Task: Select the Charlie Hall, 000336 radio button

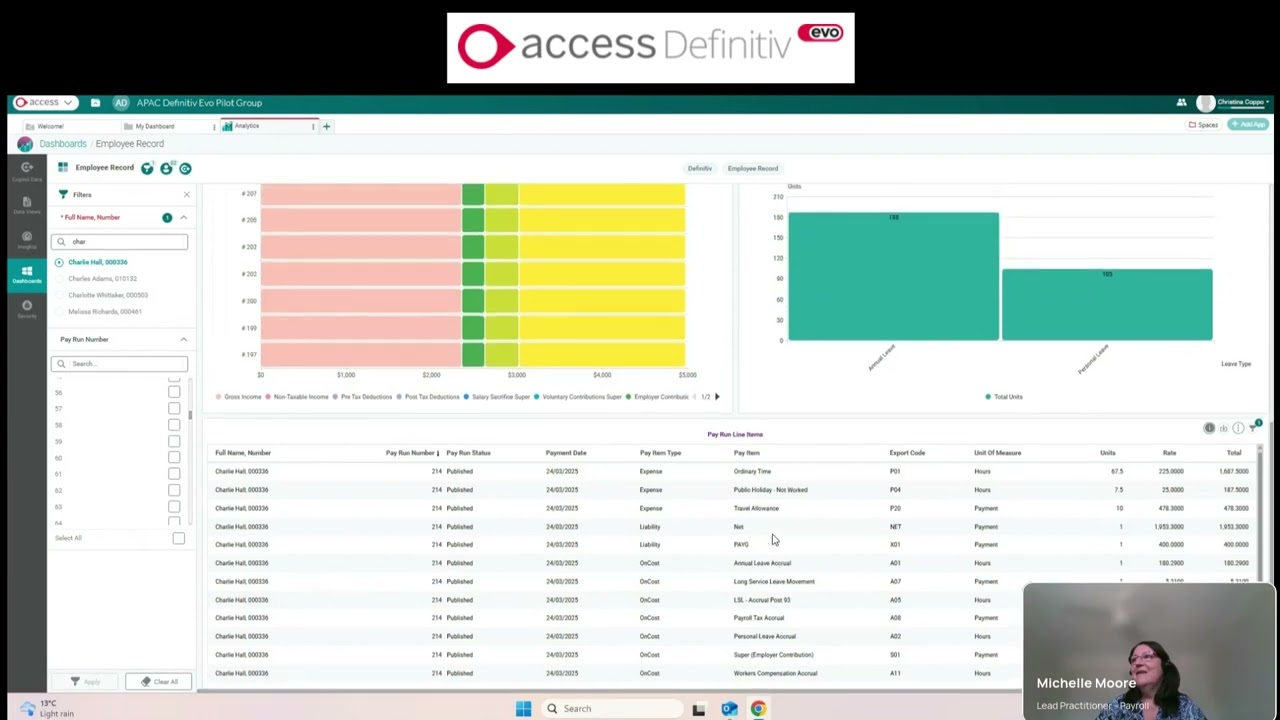Action: pos(59,262)
